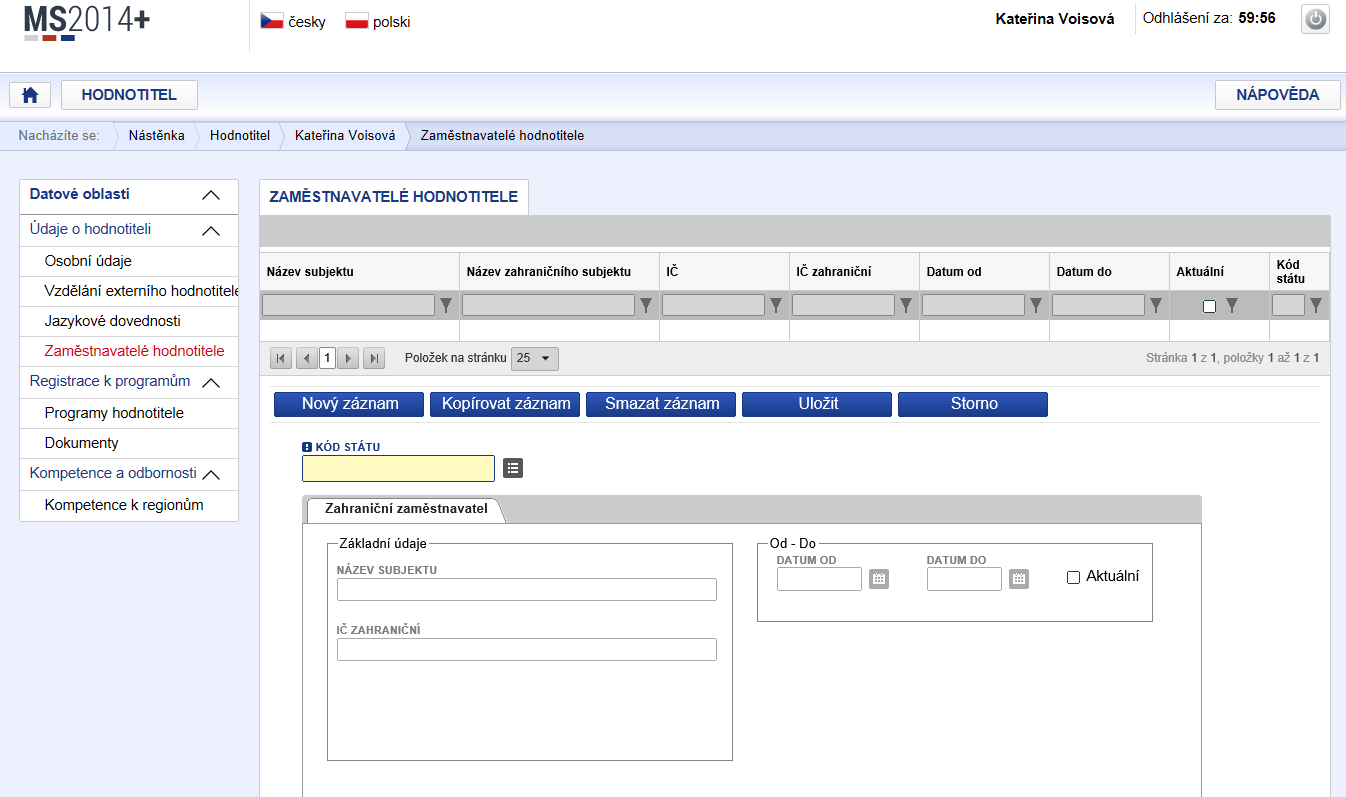Sort by IČ zahraniční column header
Viewport: 1346px width, 797px height.
834,272
